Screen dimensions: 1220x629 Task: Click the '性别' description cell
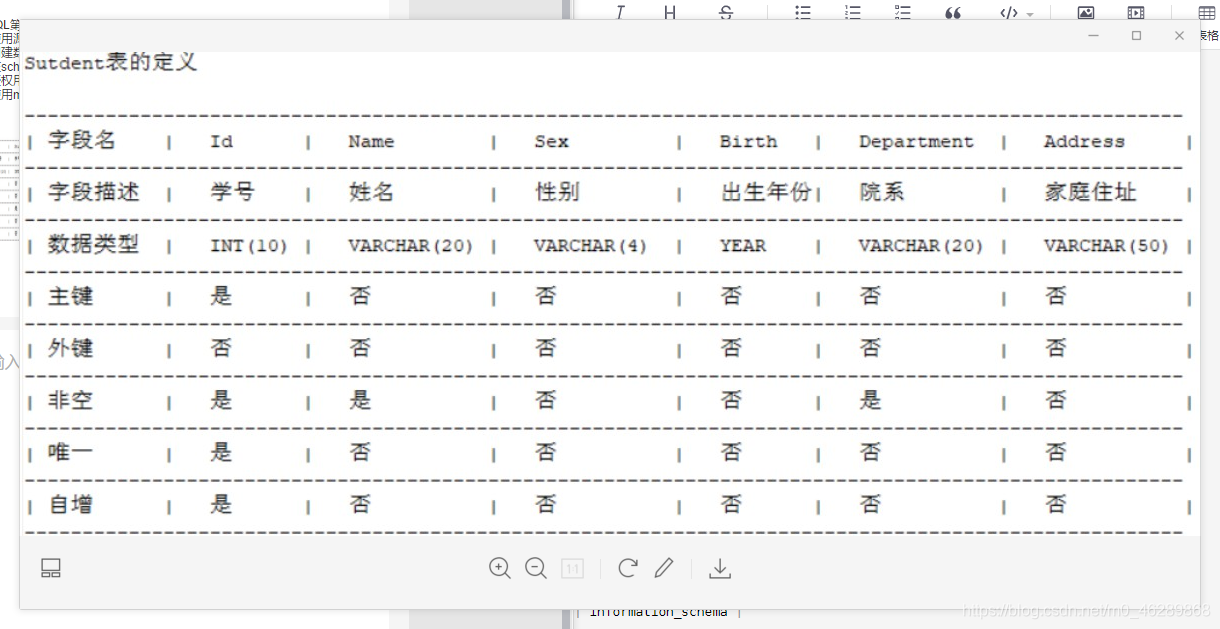pyautogui.click(x=557, y=192)
